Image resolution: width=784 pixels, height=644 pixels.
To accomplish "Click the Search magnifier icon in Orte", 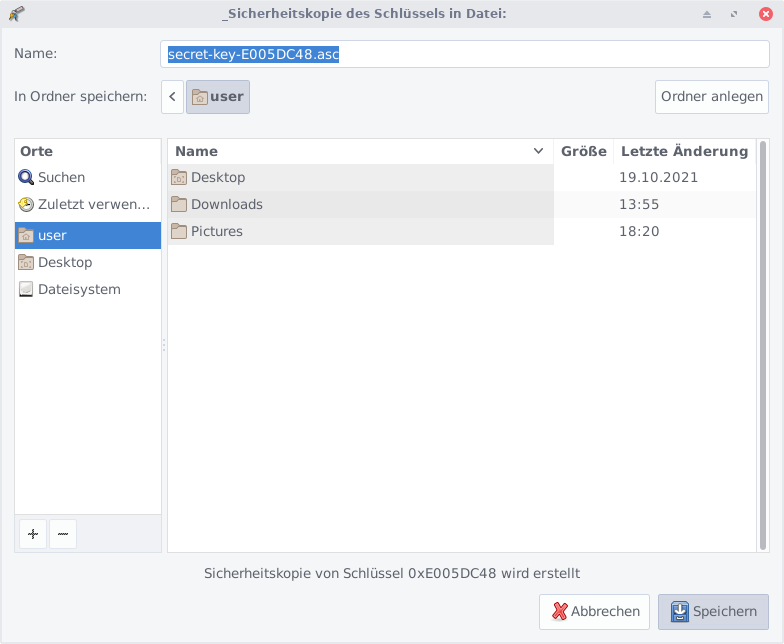I will click(x=26, y=178).
